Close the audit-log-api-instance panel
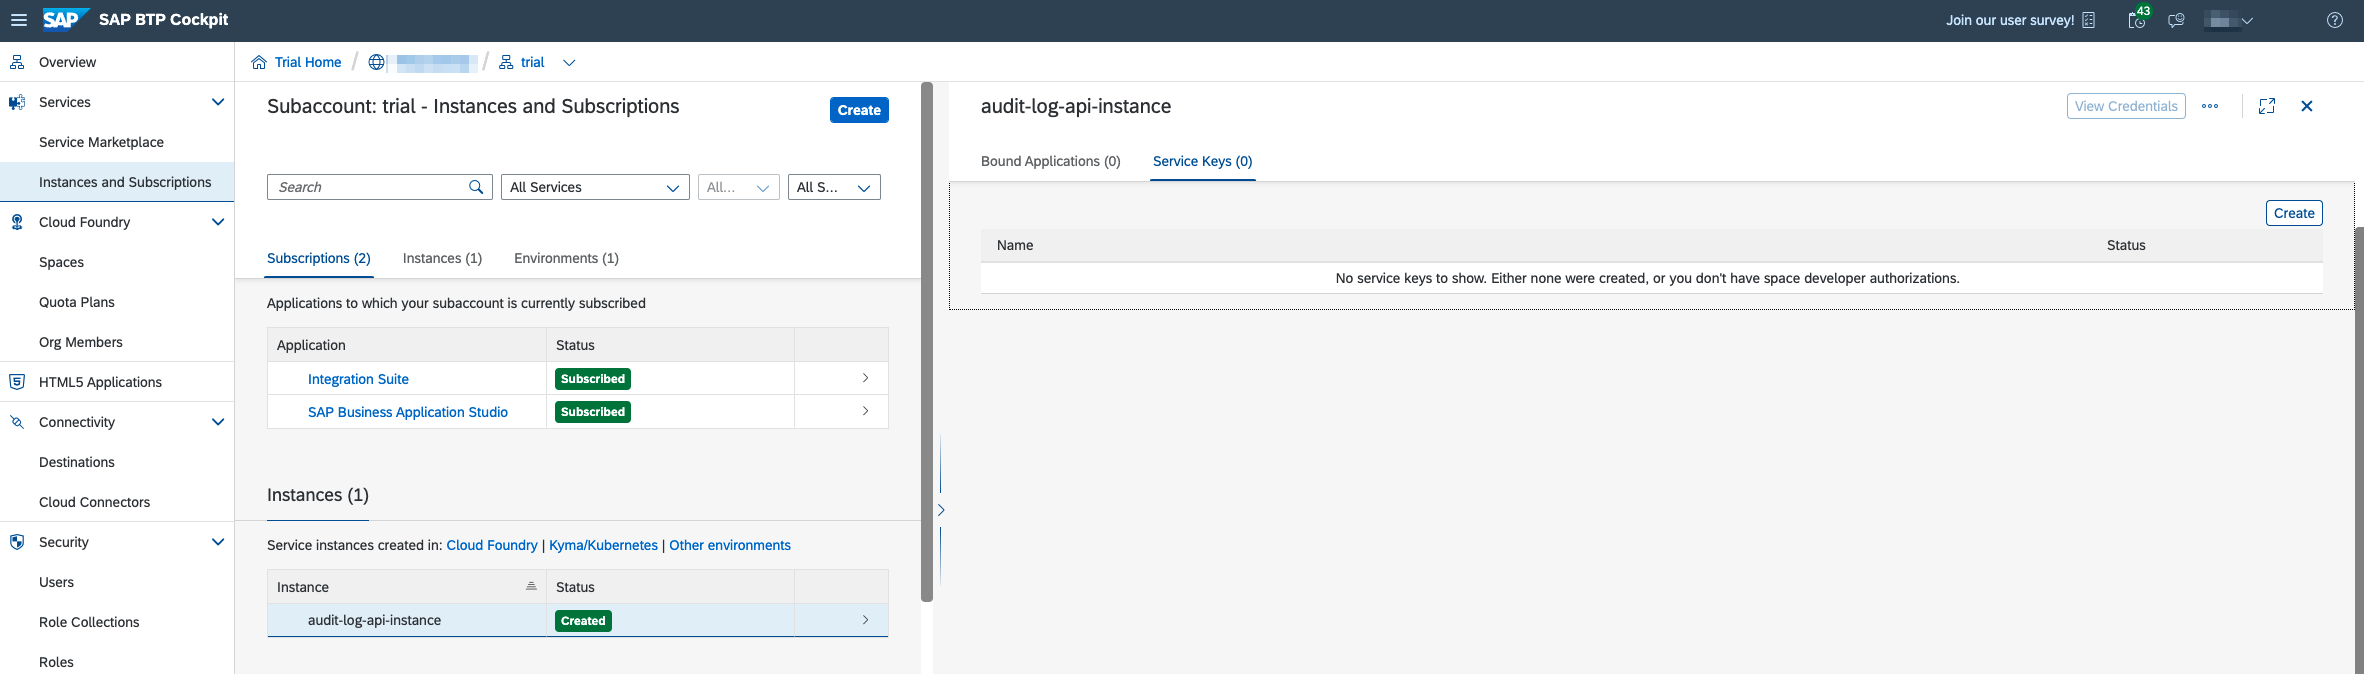The width and height of the screenshot is (2364, 674). (x=2307, y=106)
